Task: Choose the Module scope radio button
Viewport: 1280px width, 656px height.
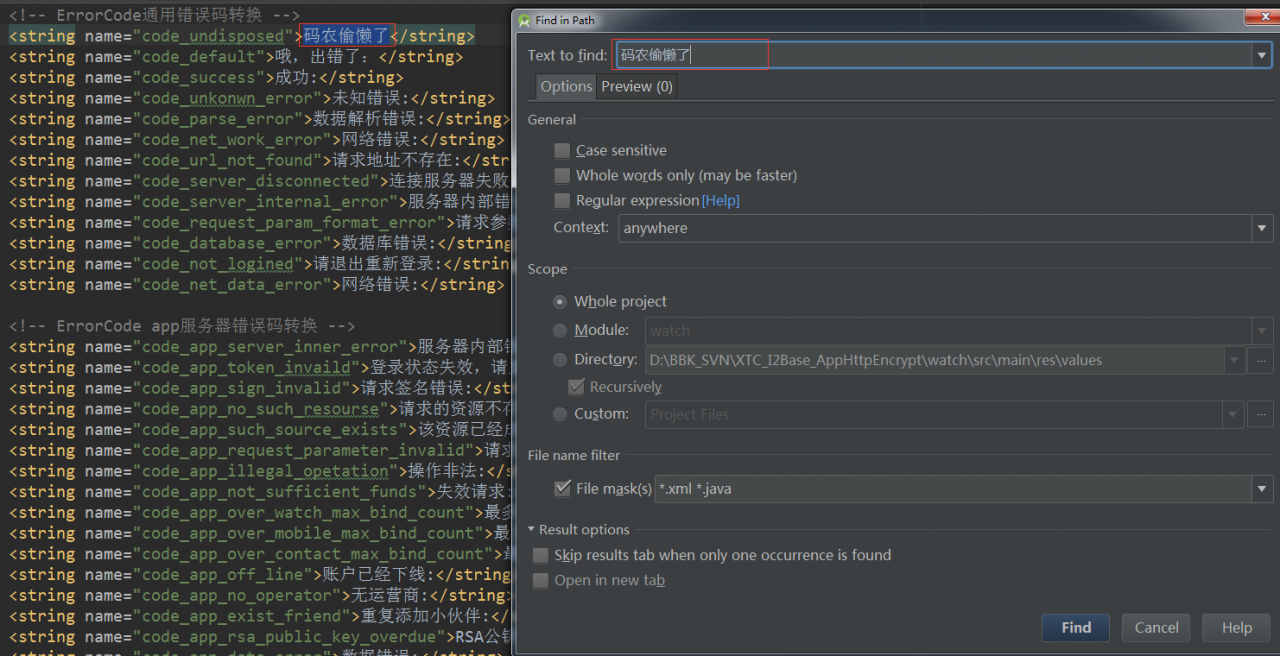Action: click(560, 330)
